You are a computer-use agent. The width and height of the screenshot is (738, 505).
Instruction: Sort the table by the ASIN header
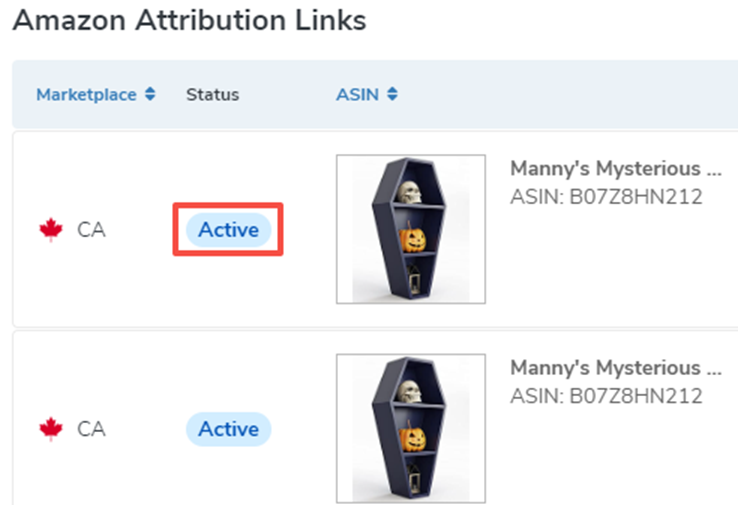[357, 95]
